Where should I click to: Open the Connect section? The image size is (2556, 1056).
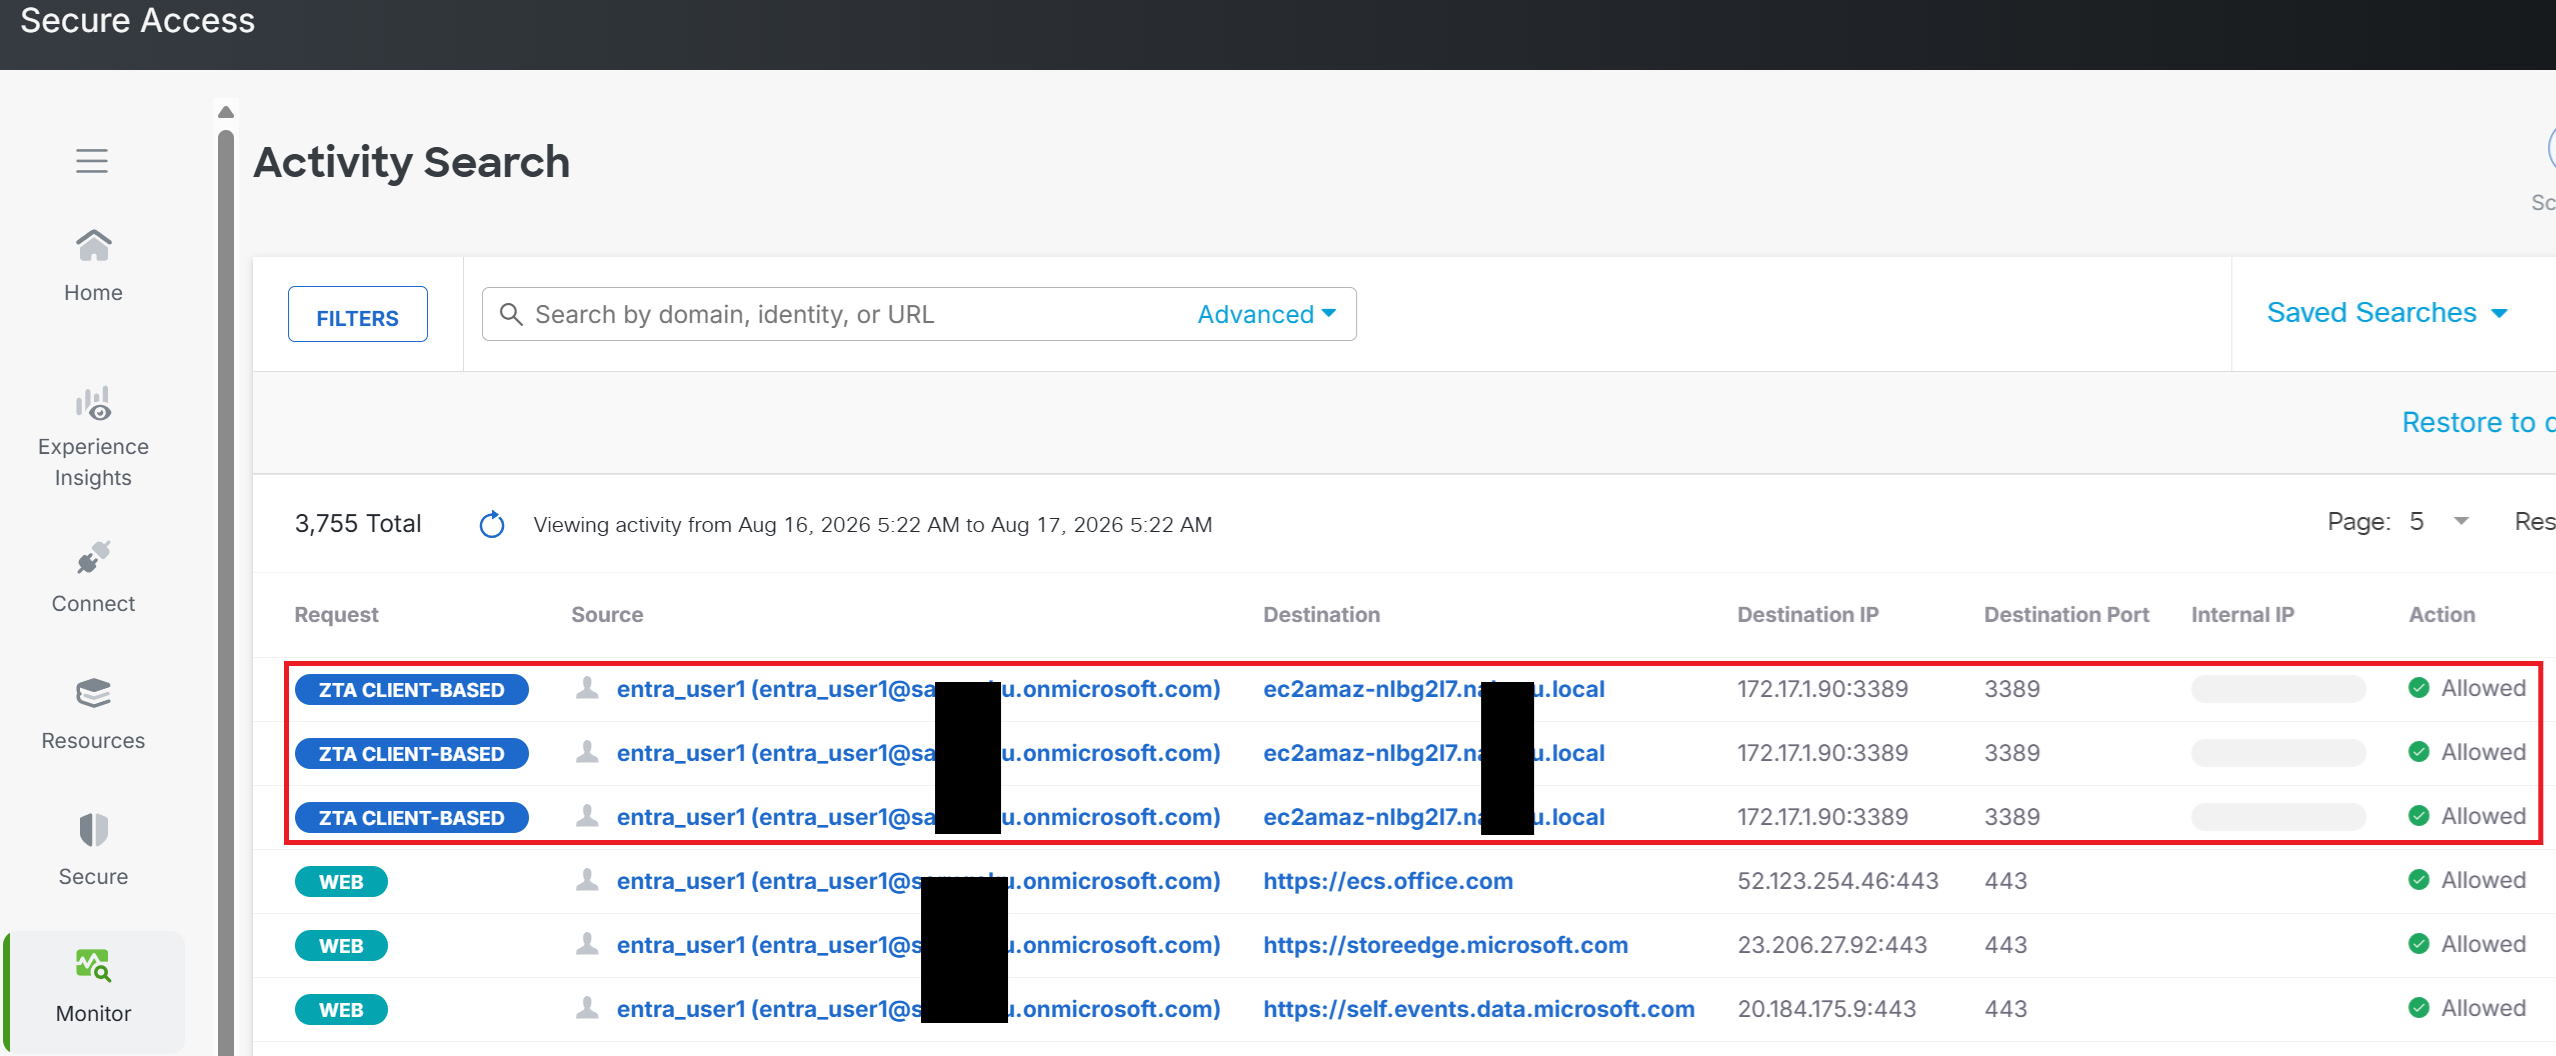(93, 578)
